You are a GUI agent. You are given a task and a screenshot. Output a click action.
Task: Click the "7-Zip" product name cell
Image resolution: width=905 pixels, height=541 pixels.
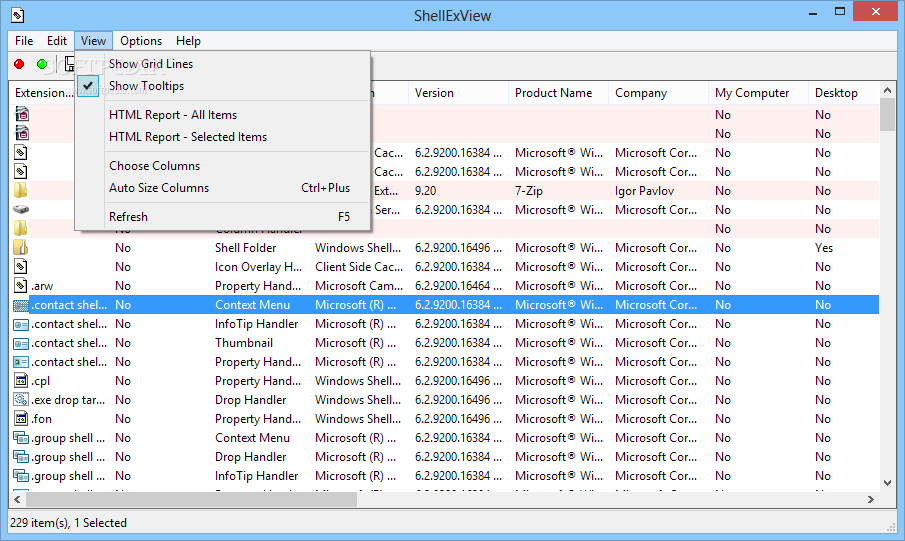point(529,191)
